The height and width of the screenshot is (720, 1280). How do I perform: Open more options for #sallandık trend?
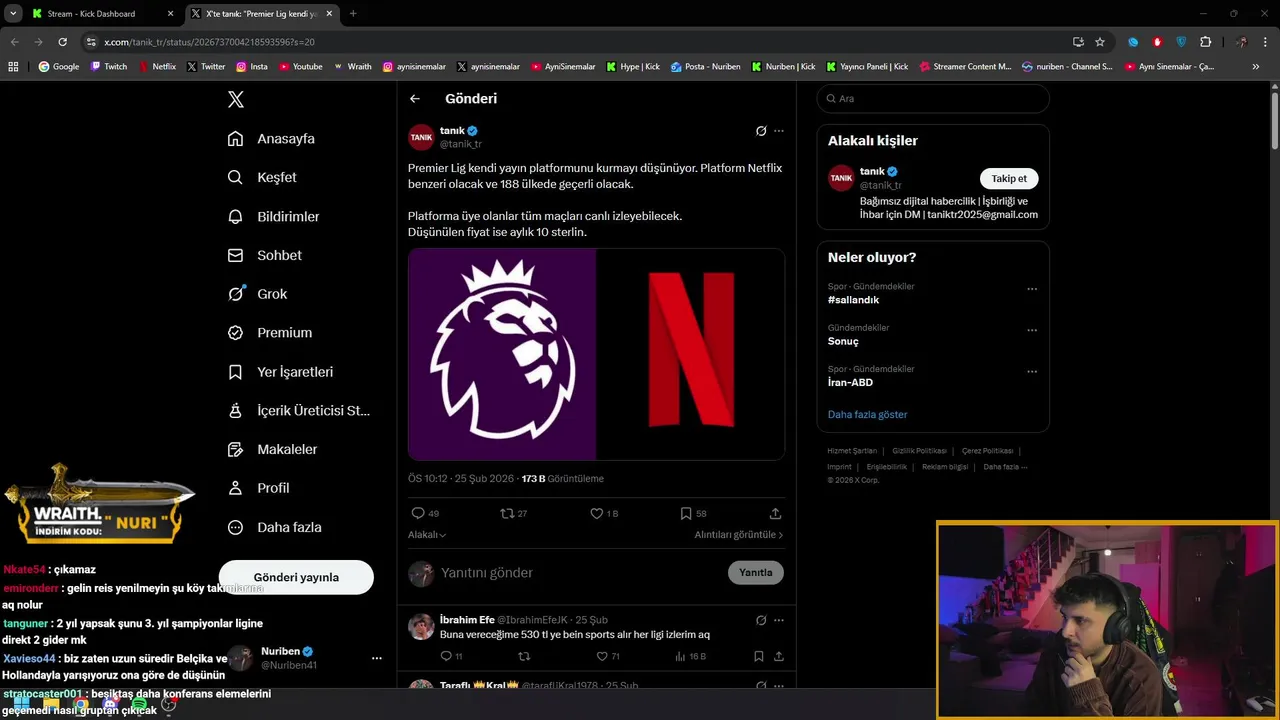click(x=1032, y=289)
